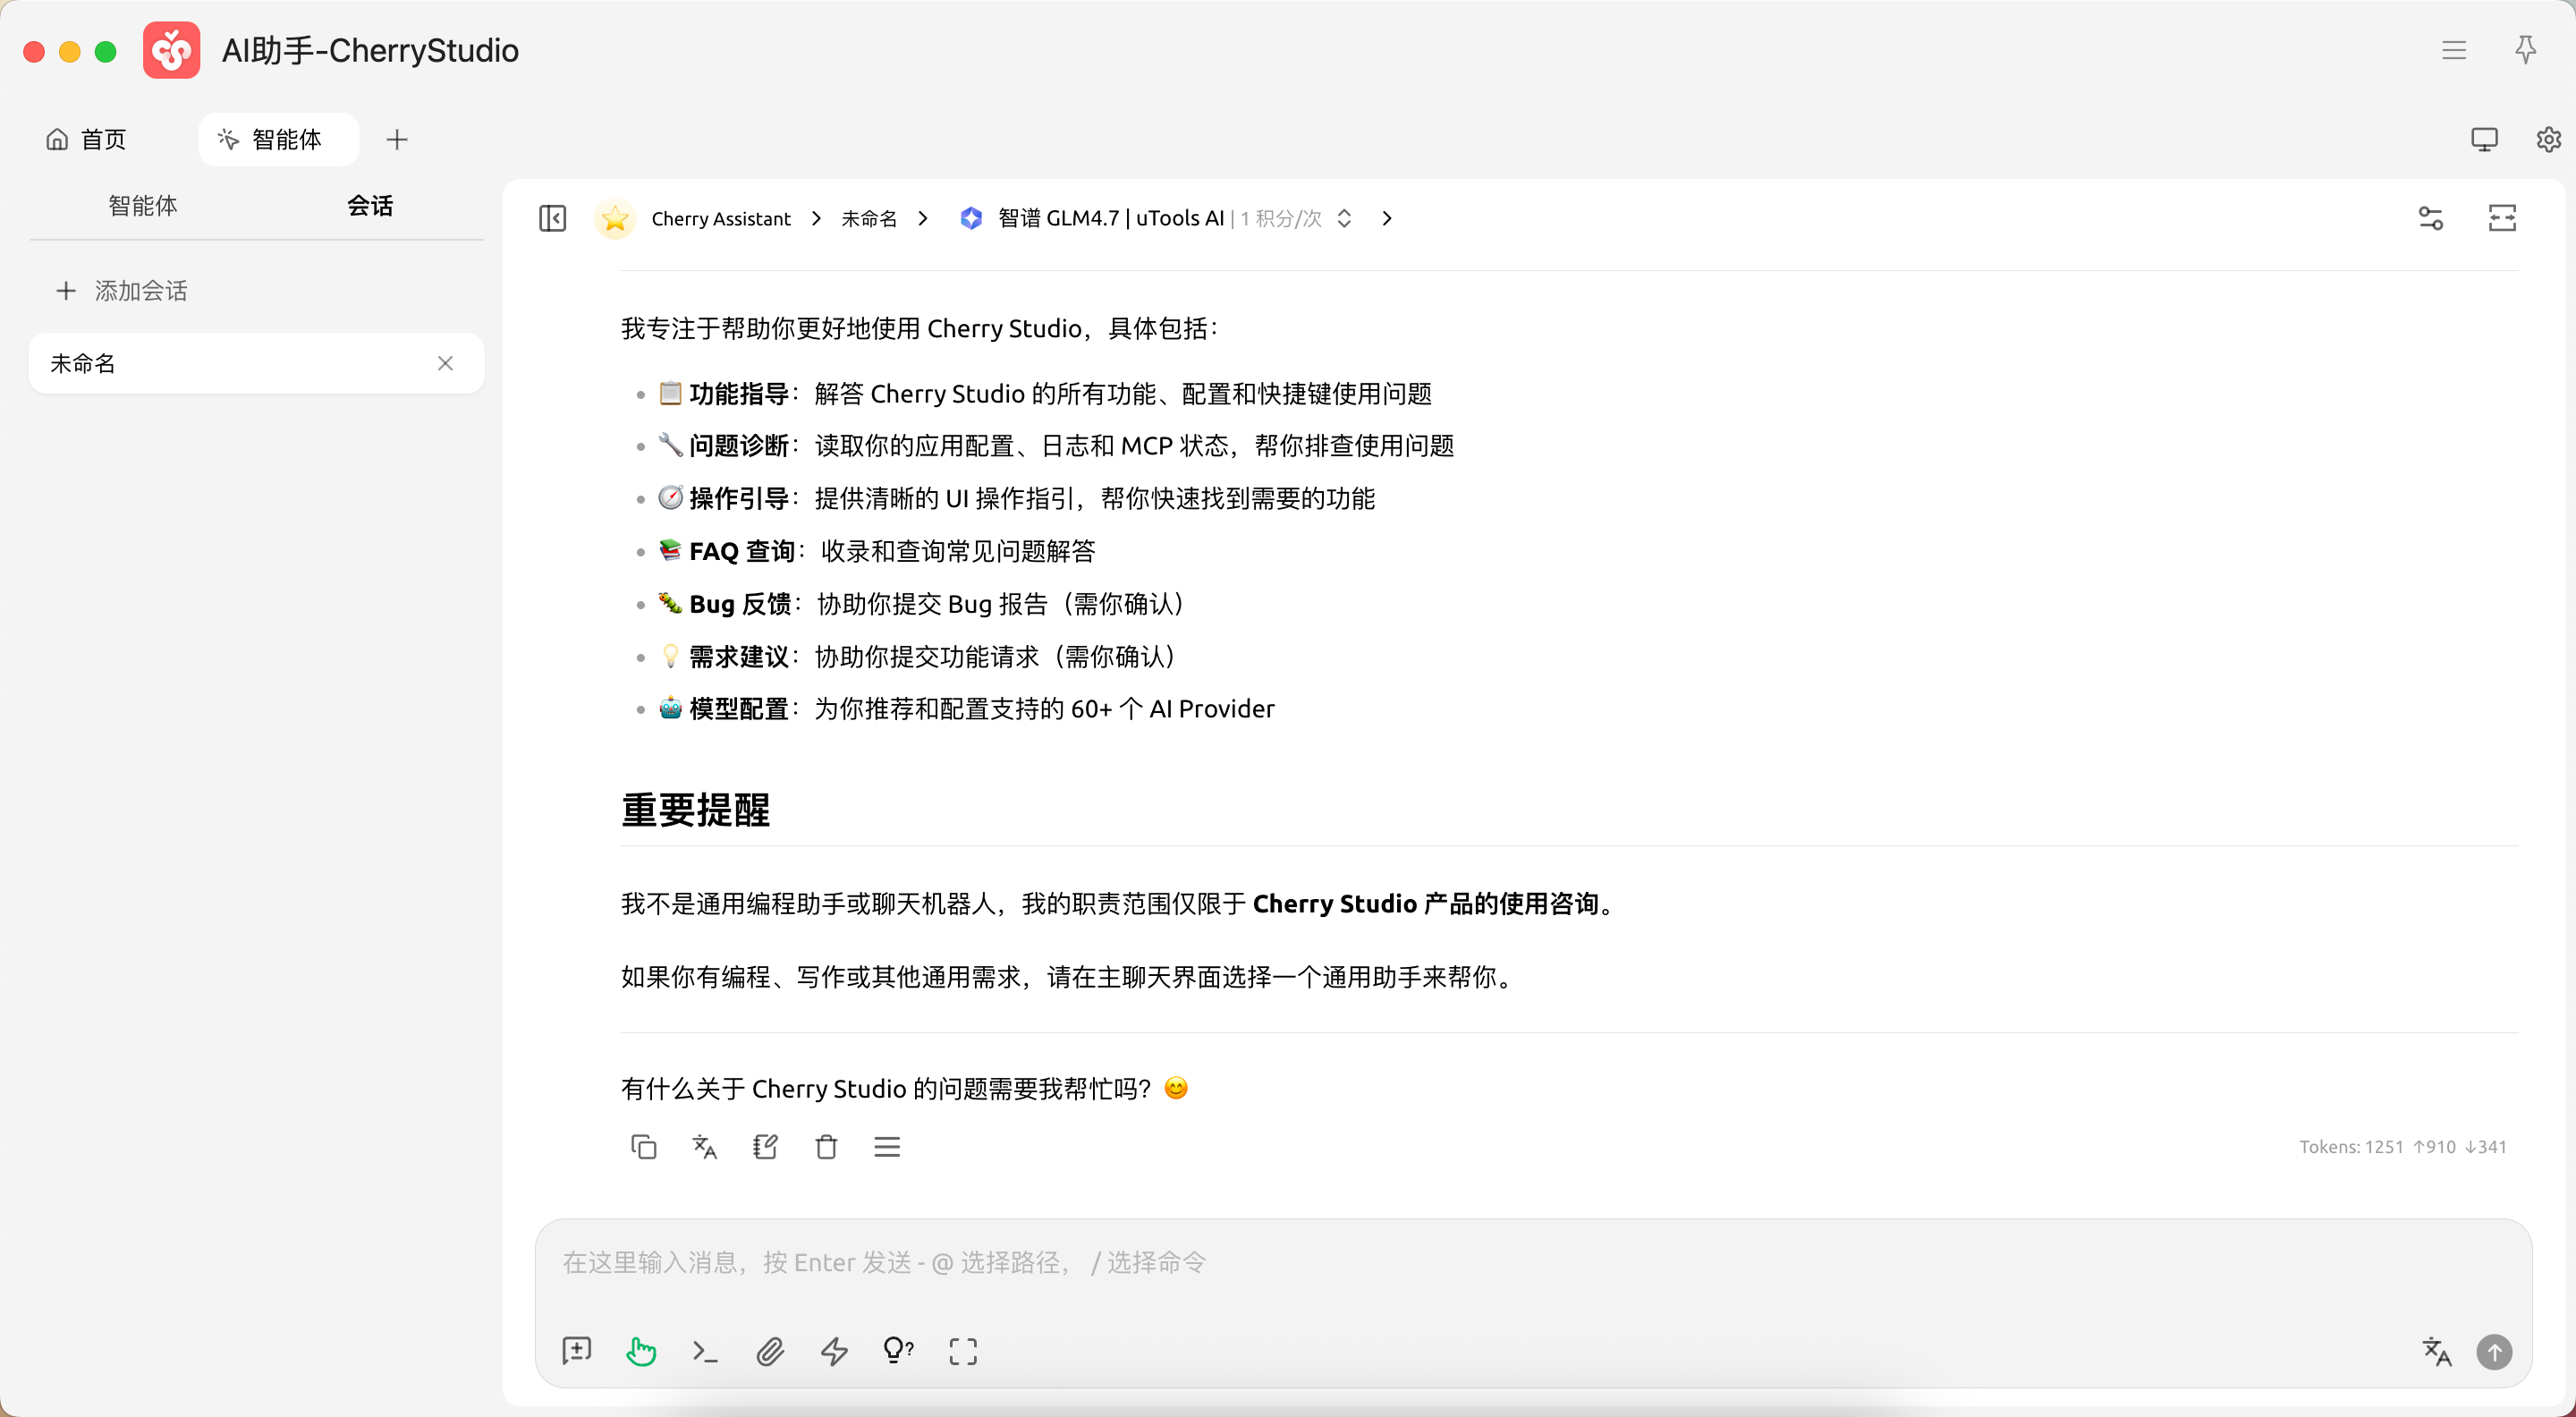Expand the chevron after model selector
Screen dimensions: 2576x1417
tap(1387, 219)
